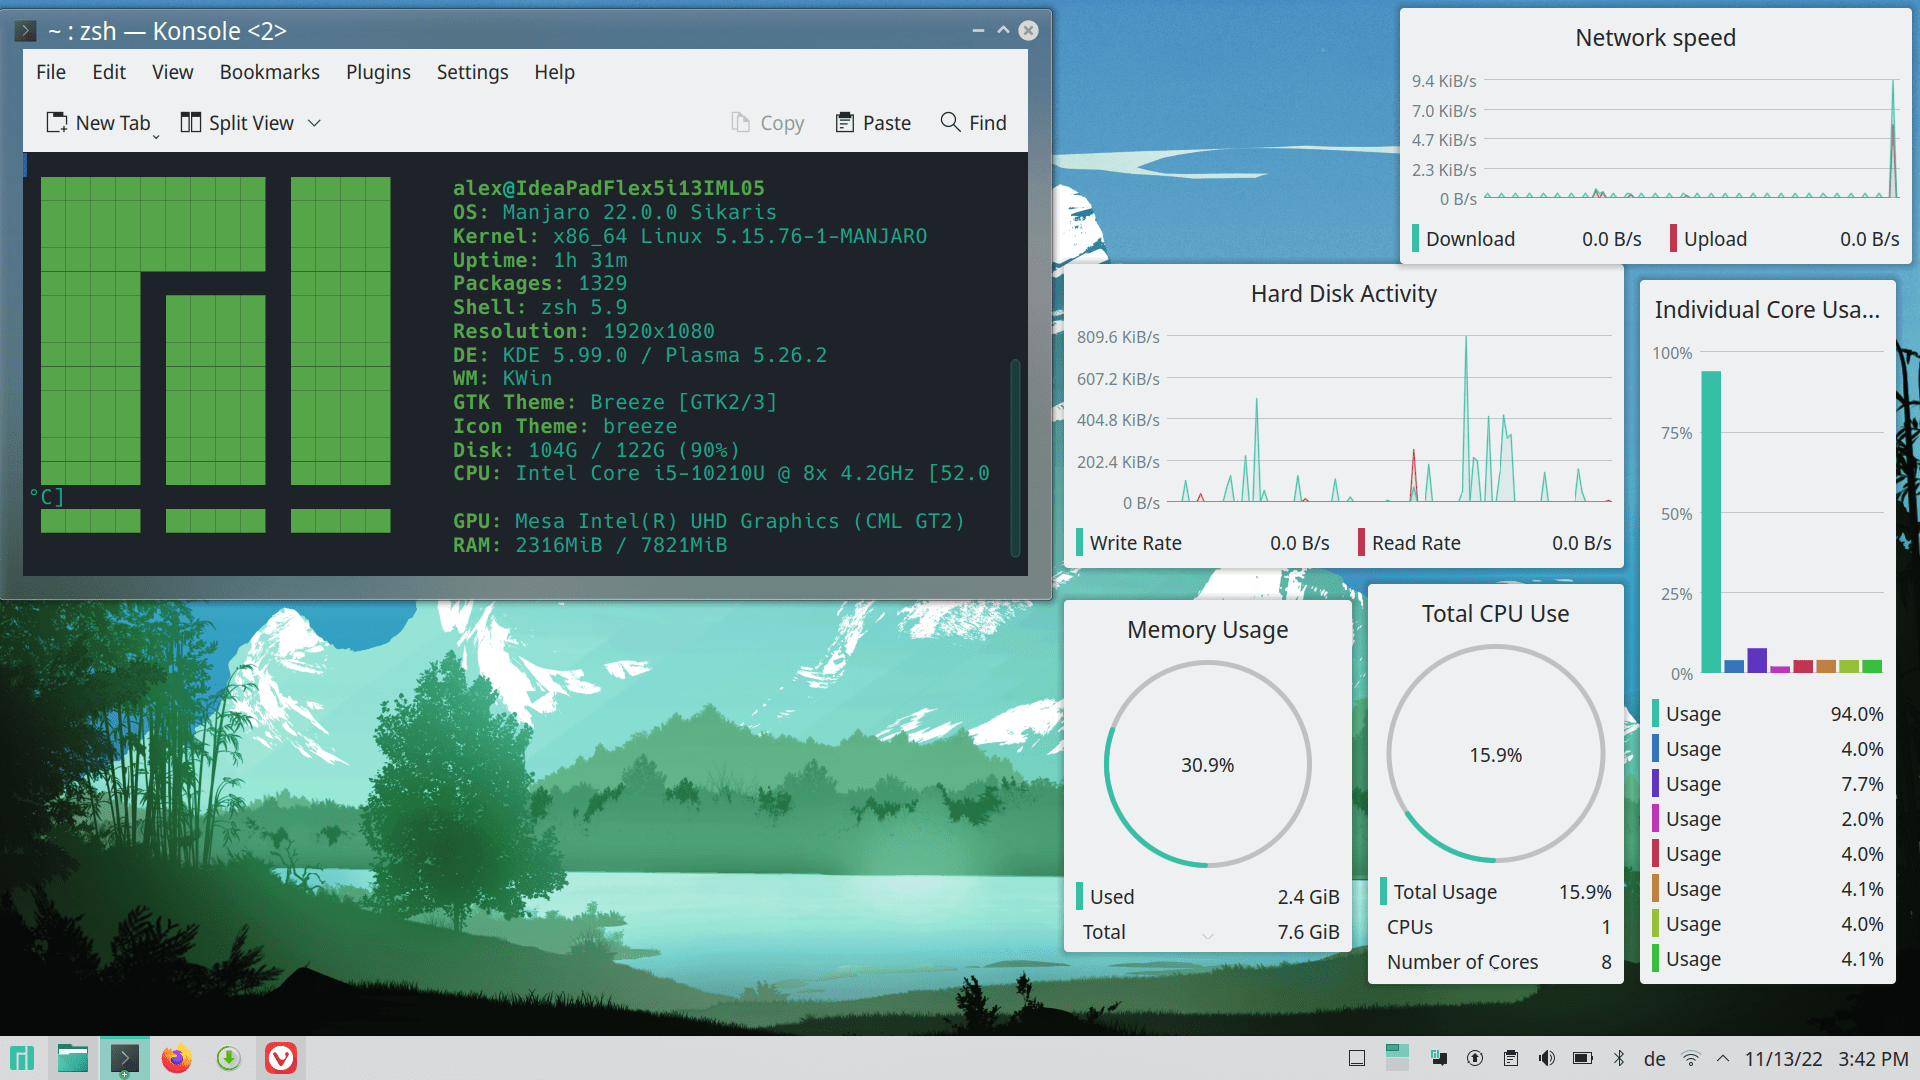The height and width of the screenshot is (1080, 1920).
Task: Click the Memory Usage 30.9% pie chart
Action: pos(1208,764)
